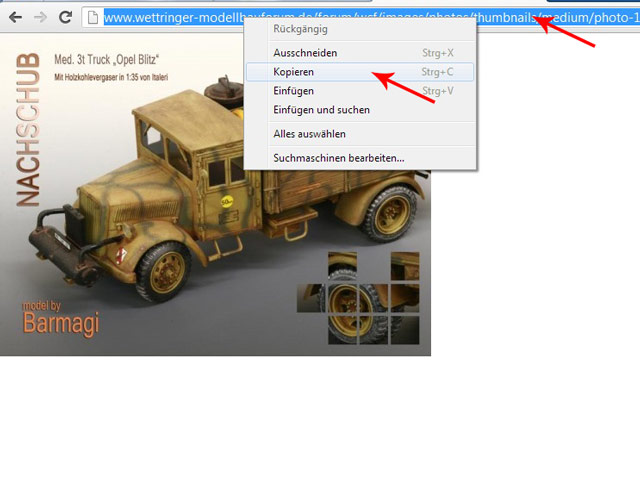Image resolution: width=640 pixels, height=480 pixels.
Task: Select Einfügen in the context menu
Action: point(360,91)
